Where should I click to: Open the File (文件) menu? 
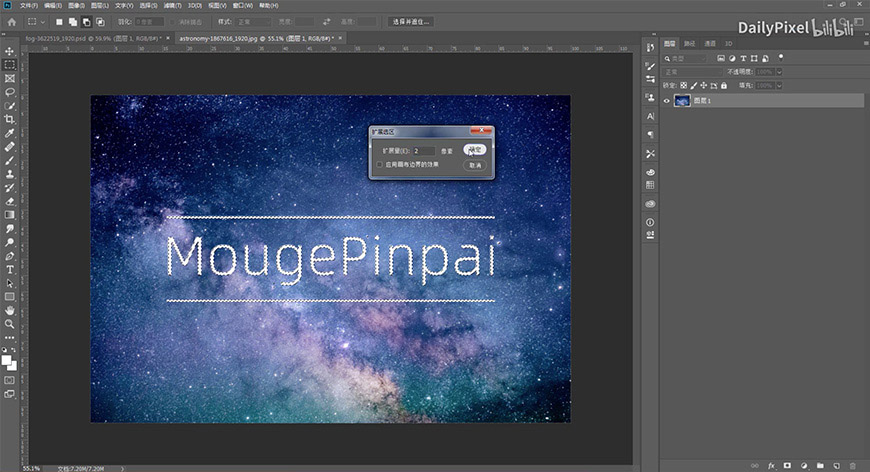coord(29,6)
